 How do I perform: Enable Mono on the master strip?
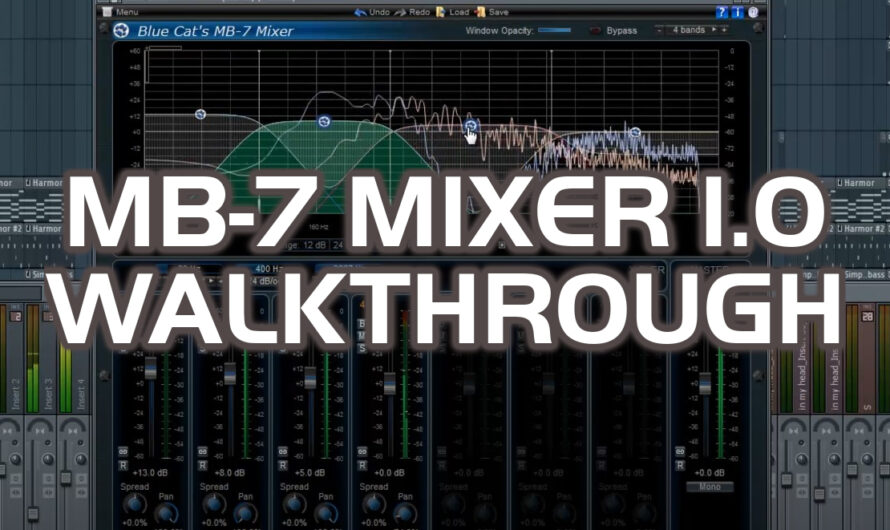pyautogui.click(x=710, y=487)
